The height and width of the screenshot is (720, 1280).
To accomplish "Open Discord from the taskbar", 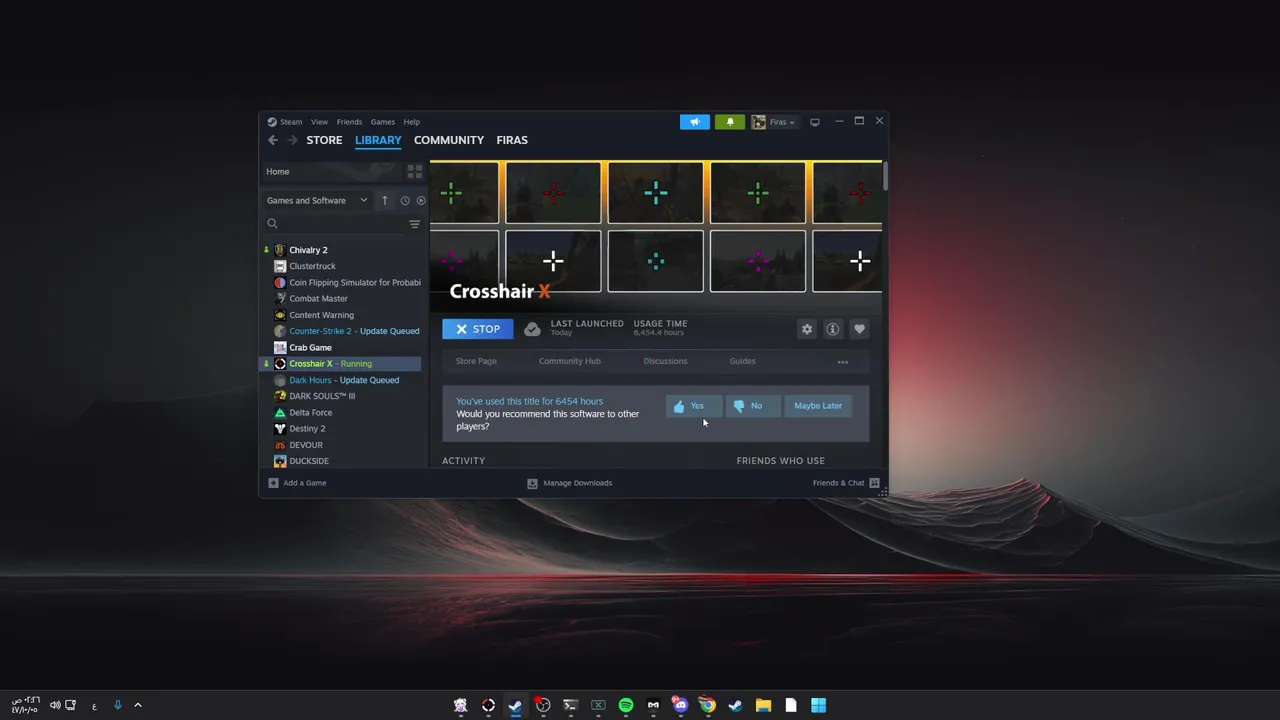I will coord(680,705).
